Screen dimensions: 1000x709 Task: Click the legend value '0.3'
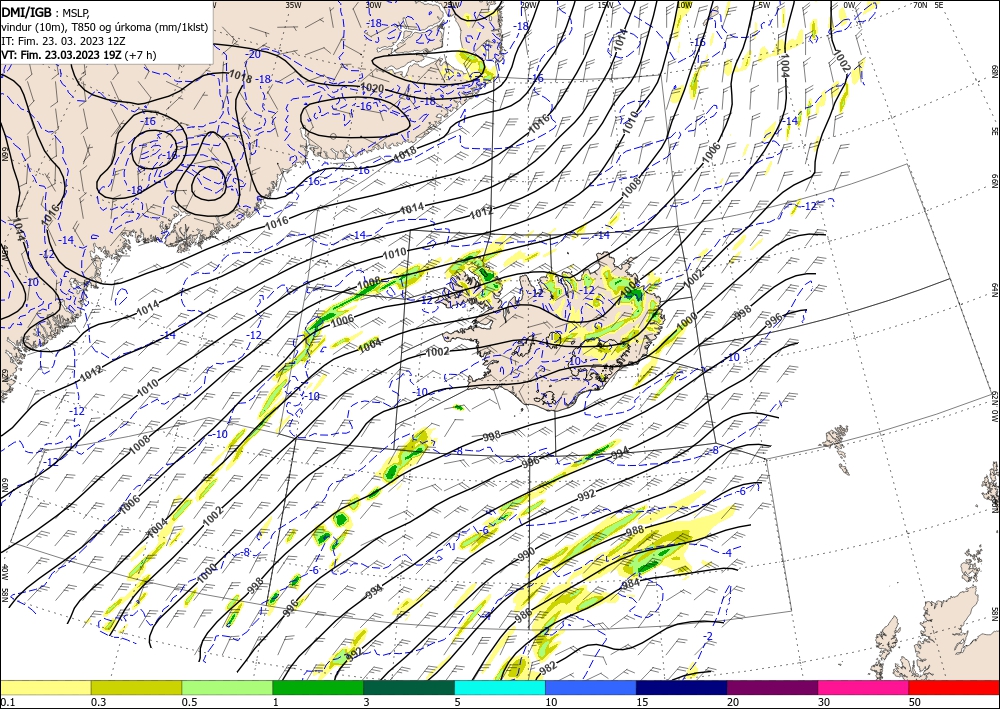tap(98, 702)
